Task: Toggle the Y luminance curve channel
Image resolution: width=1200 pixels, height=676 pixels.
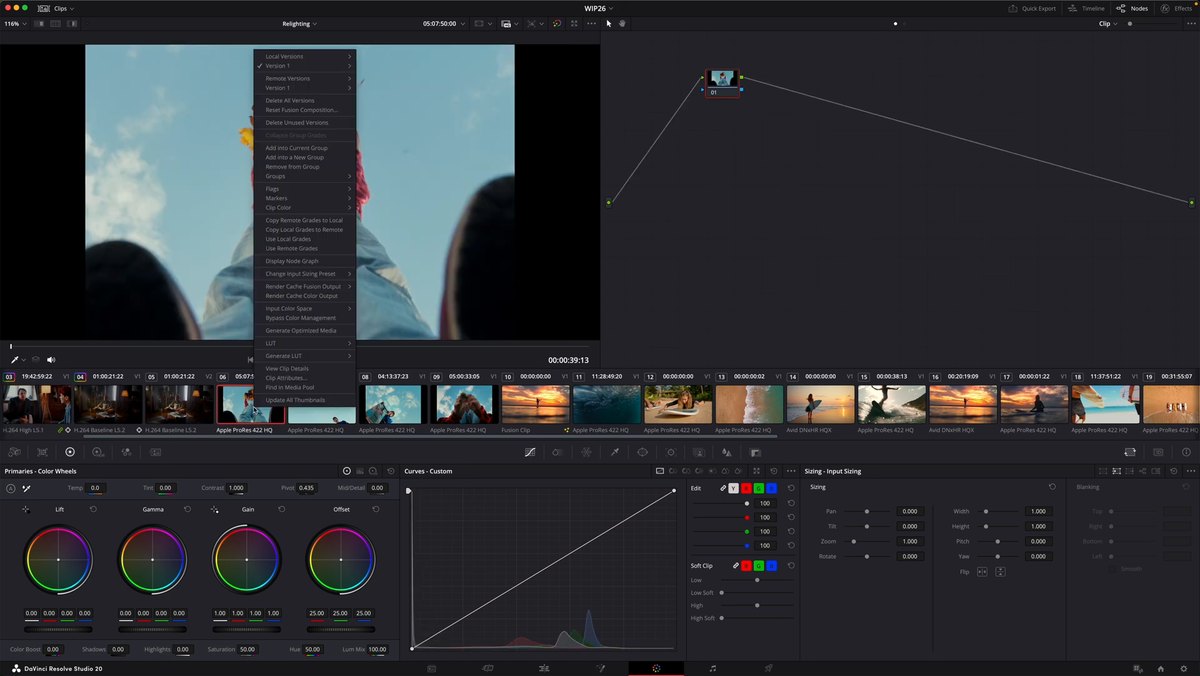Action: [x=733, y=488]
